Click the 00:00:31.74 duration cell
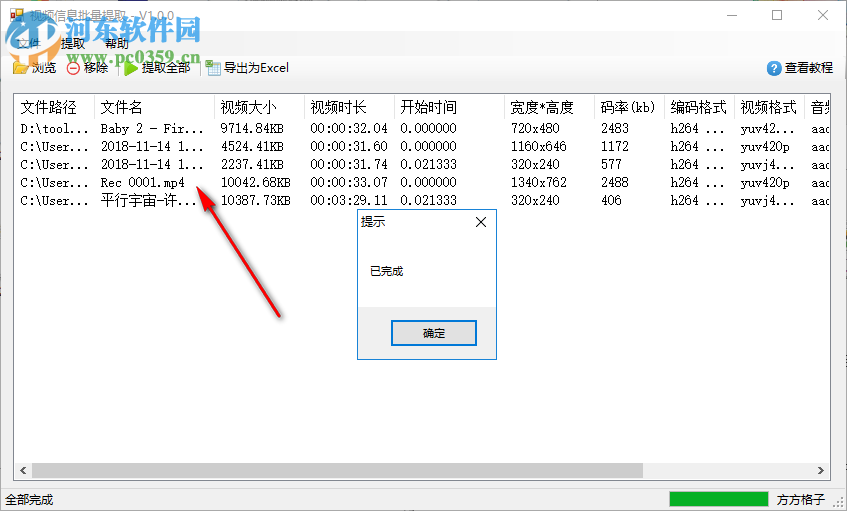This screenshot has width=847, height=511. click(349, 164)
